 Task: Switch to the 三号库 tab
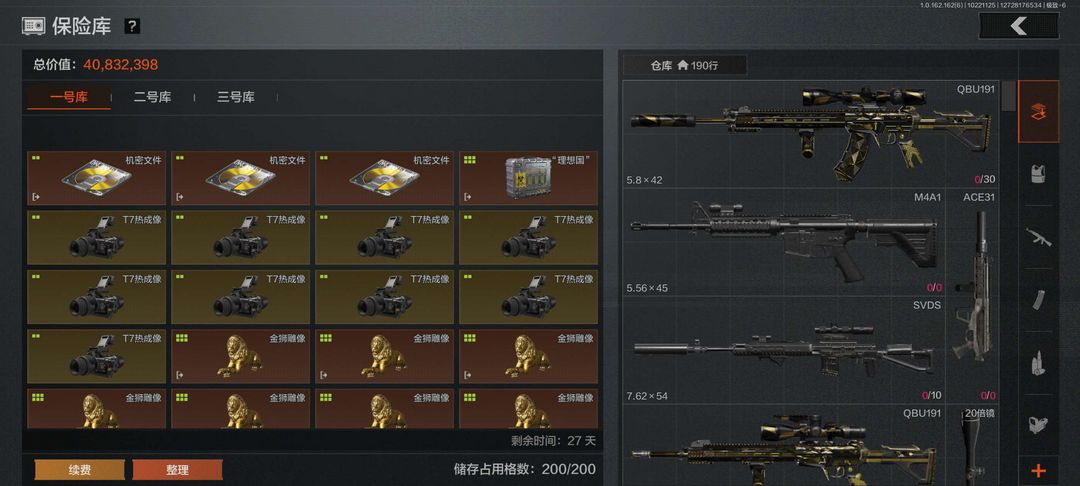(236, 97)
